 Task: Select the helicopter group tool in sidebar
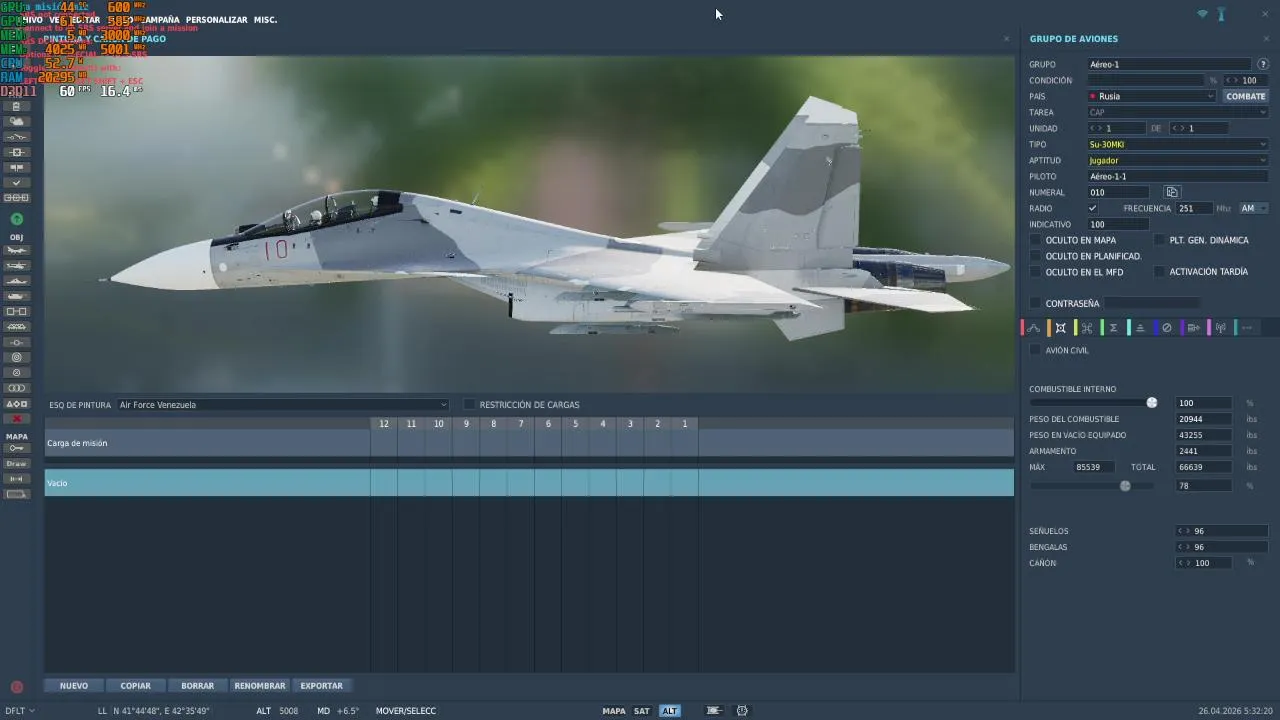click(x=16, y=266)
